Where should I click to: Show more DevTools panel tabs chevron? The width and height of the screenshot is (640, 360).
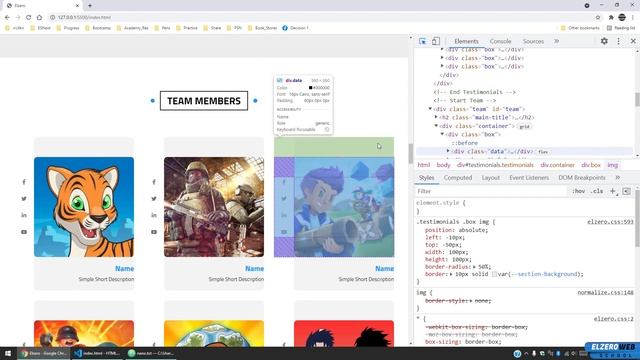(556, 41)
